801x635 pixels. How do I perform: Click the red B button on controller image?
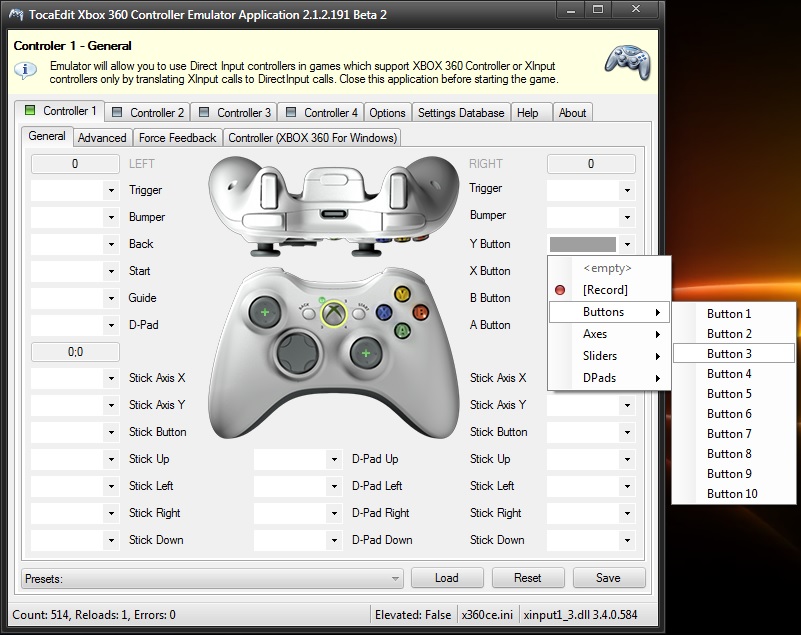click(x=420, y=312)
